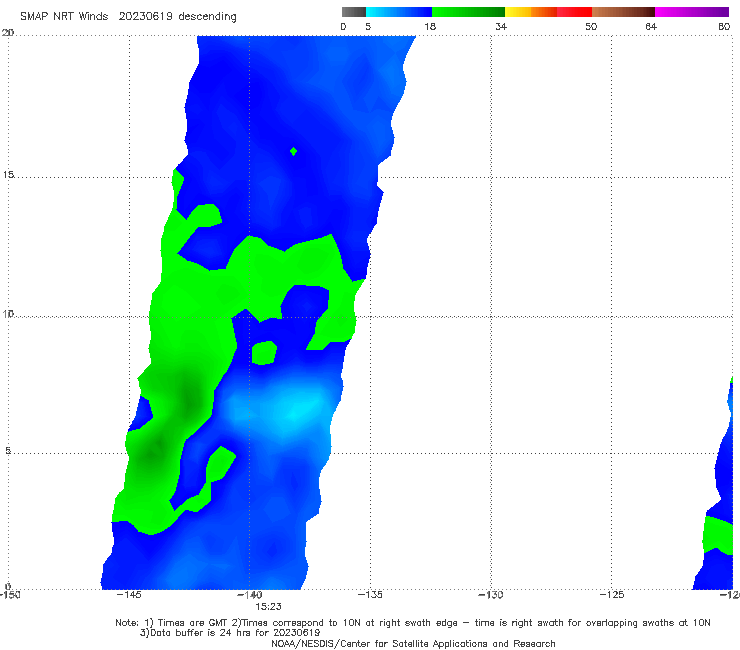The image size is (740, 650).
Task: Click the latitude axis label '20'
Action: pyautogui.click(x=8, y=33)
